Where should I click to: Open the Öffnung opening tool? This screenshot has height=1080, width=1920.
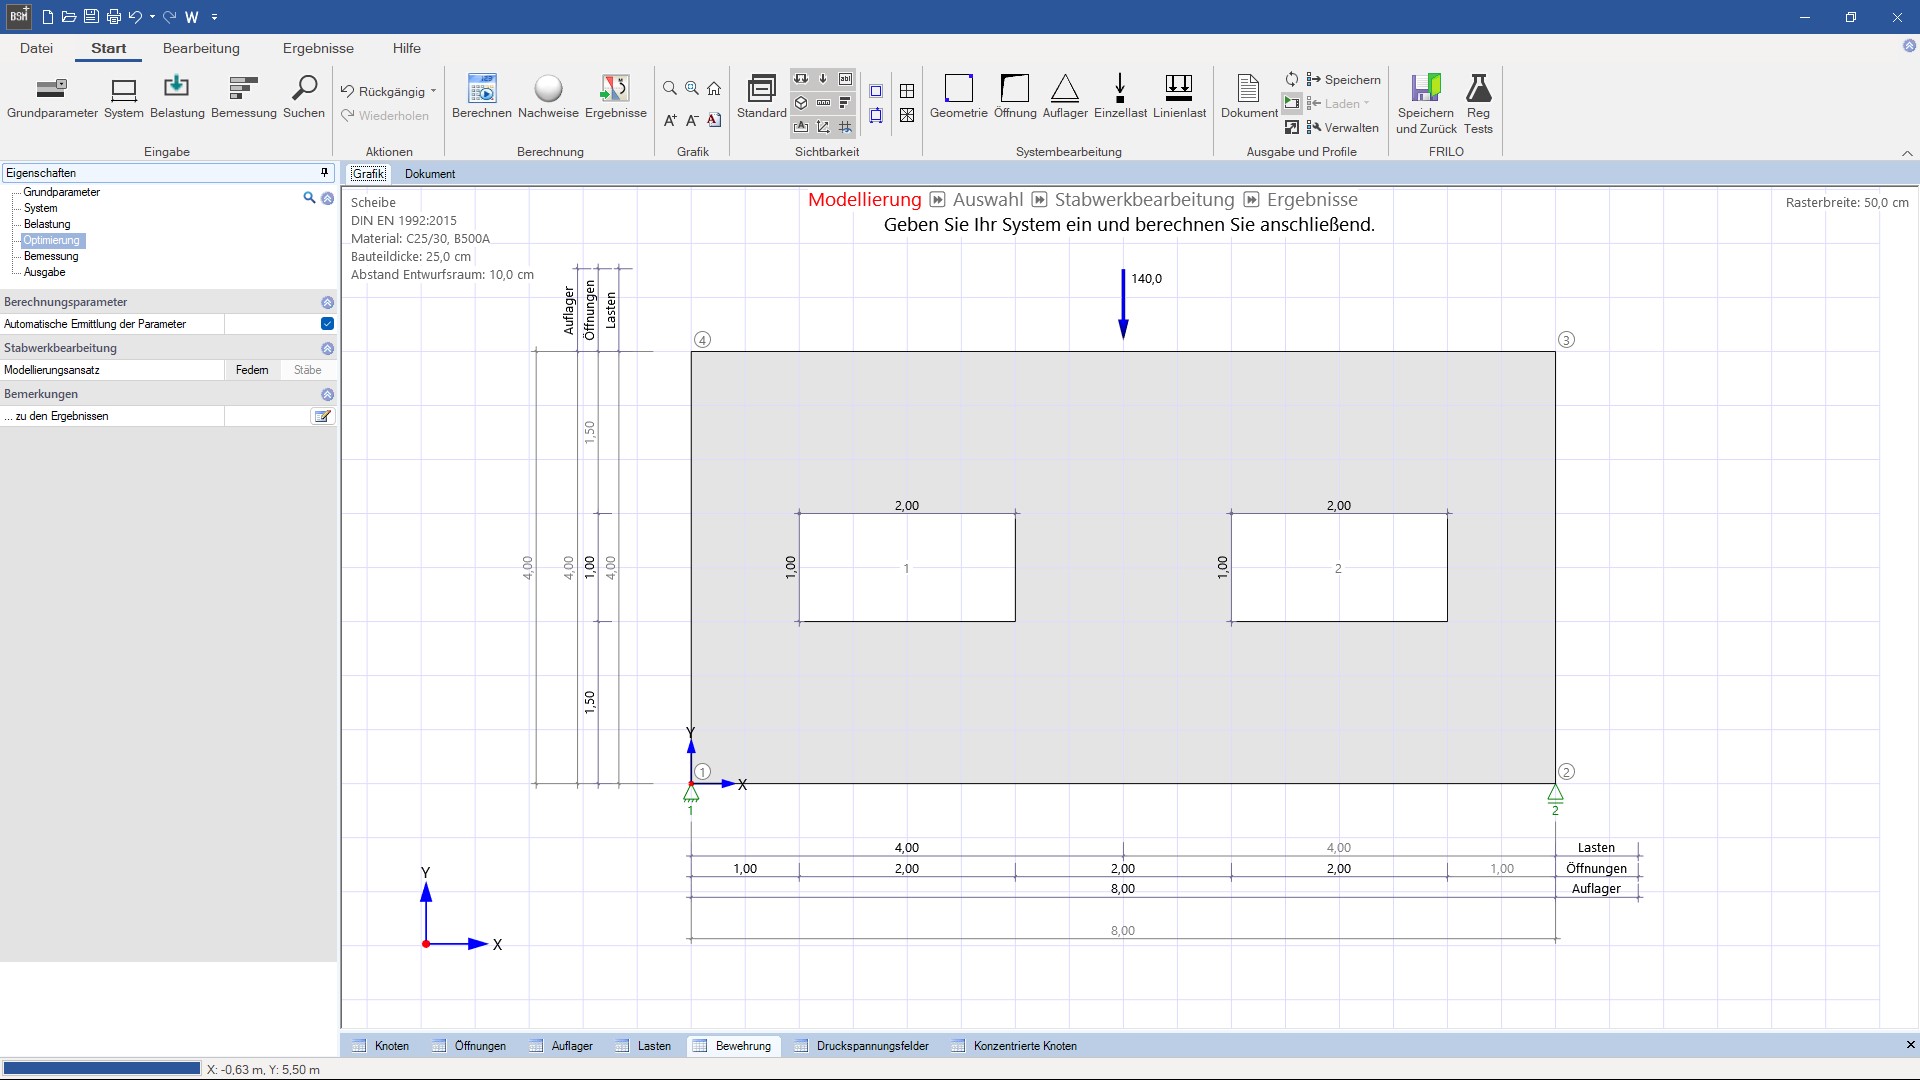(1014, 89)
